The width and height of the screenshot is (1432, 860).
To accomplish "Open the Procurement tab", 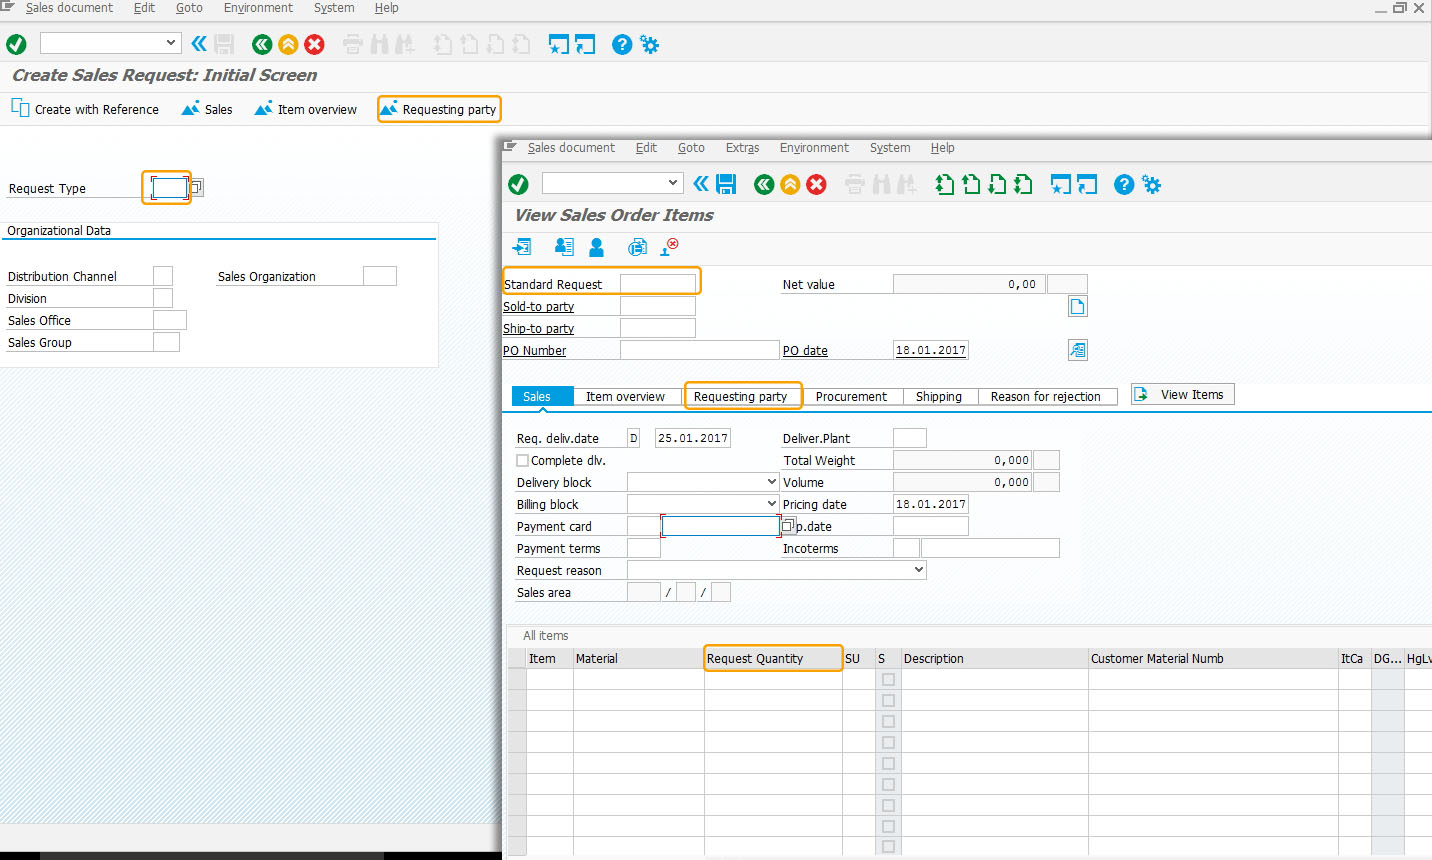I will click(x=851, y=396).
